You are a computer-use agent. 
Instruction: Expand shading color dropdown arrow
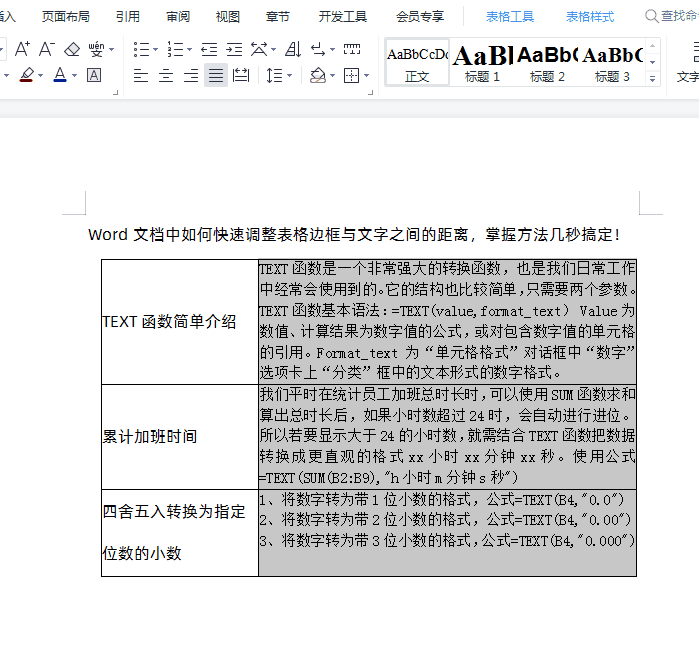333,75
